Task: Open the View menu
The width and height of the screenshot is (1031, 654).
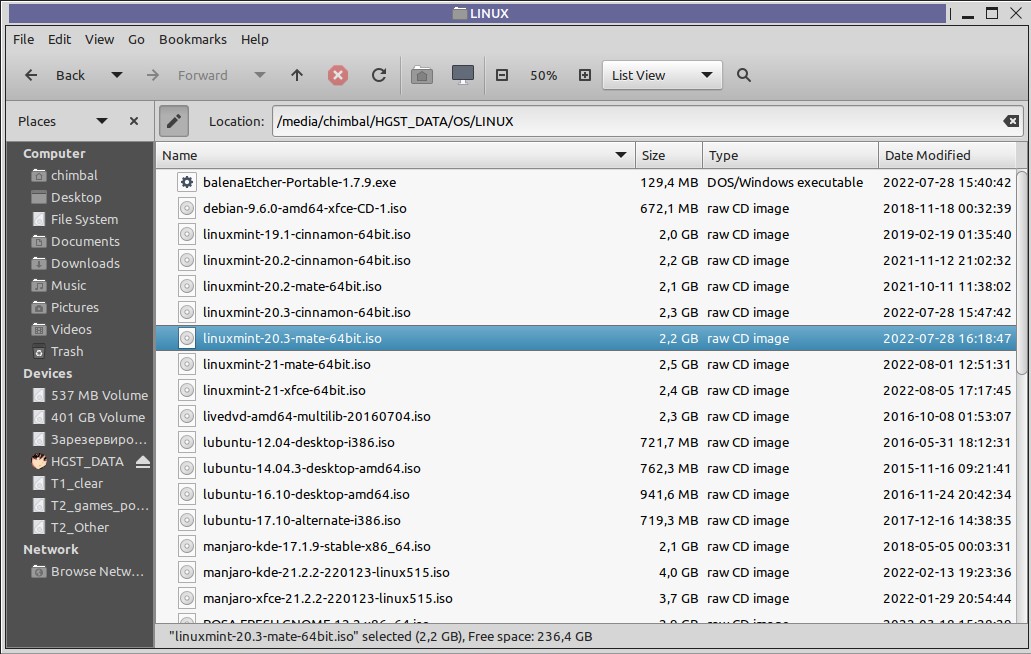Action: coord(99,39)
